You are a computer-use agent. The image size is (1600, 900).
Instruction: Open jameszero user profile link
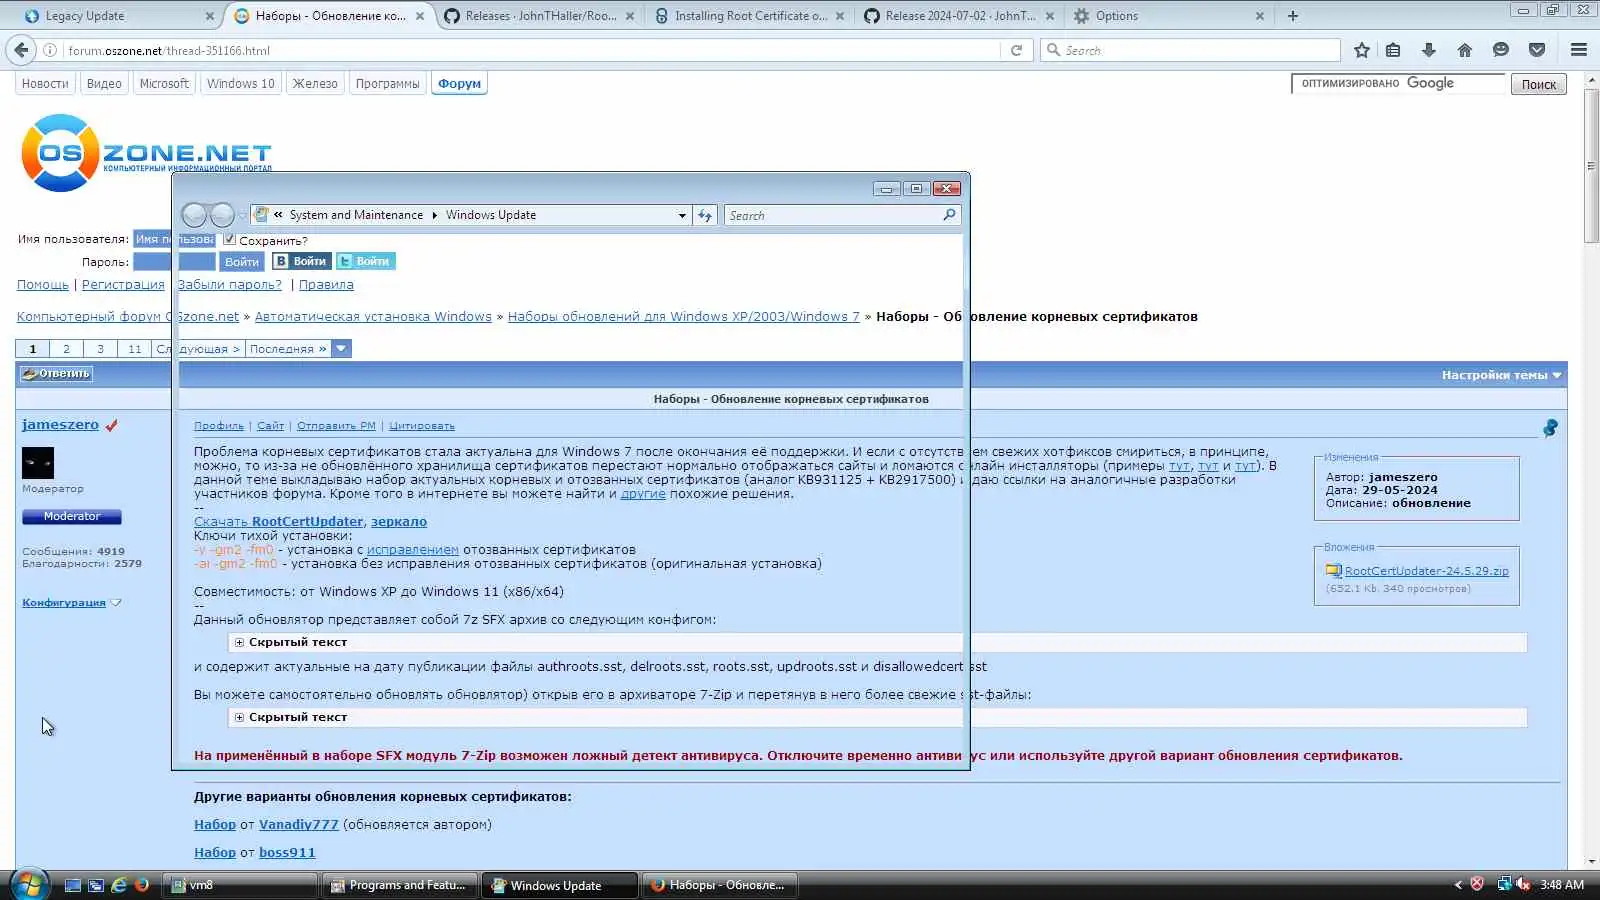pyautogui.click(x=60, y=425)
